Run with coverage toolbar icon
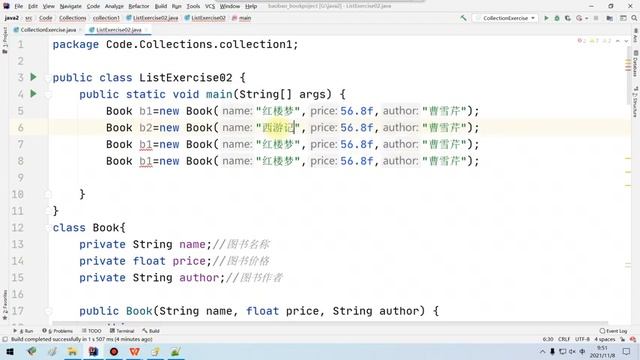Viewport: 640px width, 360px height. click(568, 18)
